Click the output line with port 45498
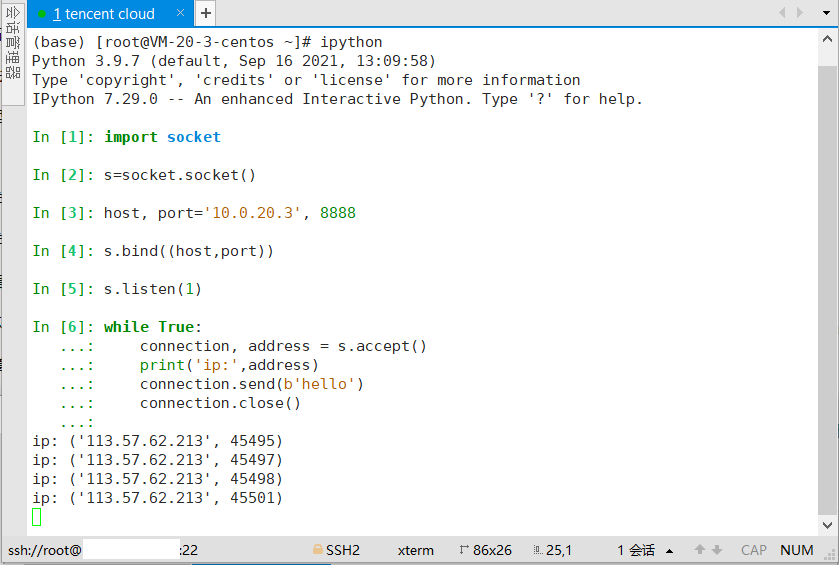The image size is (839, 565). [157, 479]
